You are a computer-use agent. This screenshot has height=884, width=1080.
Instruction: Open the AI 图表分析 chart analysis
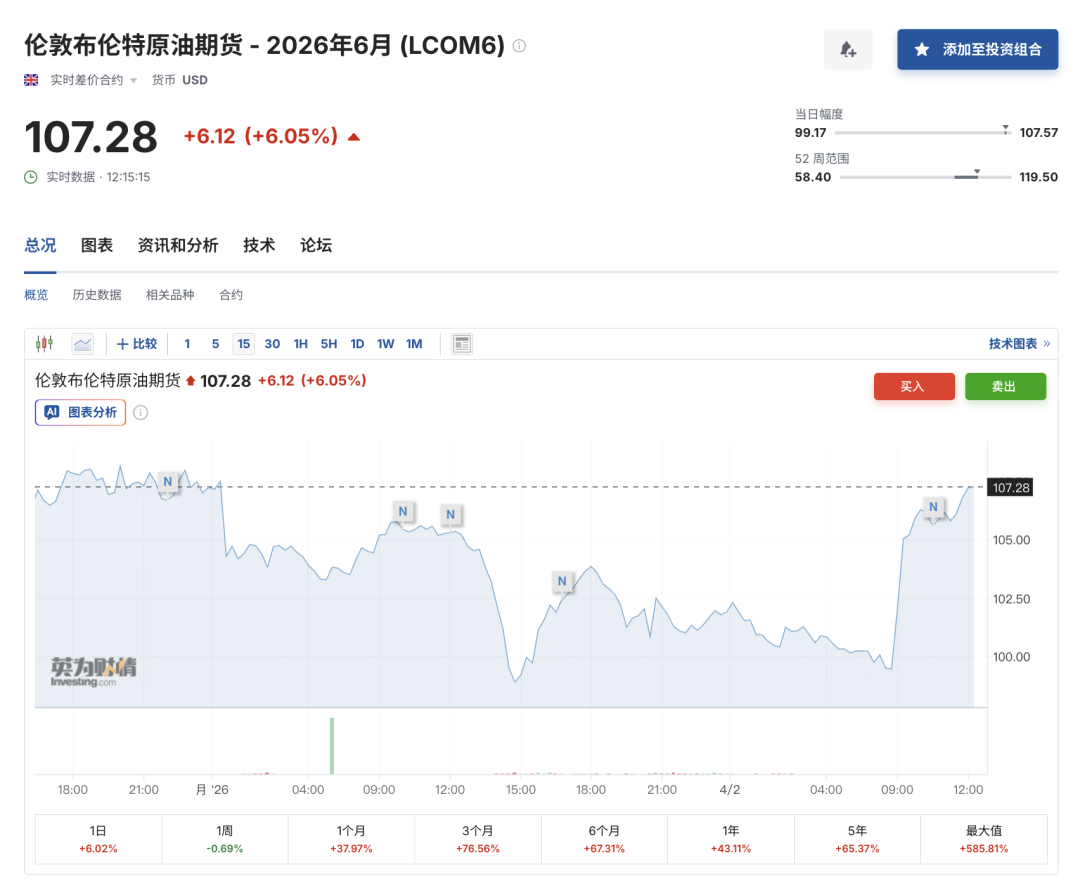81,412
